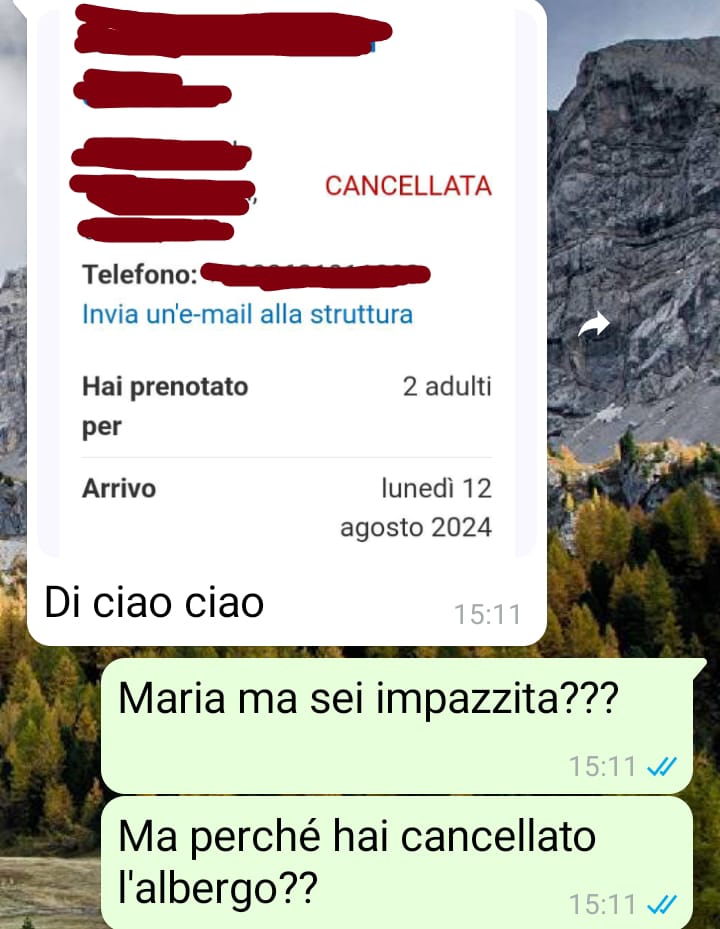Tap 15:11 timestamp under 'Maria ma sei impazzita???'
The image size is (720, 929).
tap(602, 767)
